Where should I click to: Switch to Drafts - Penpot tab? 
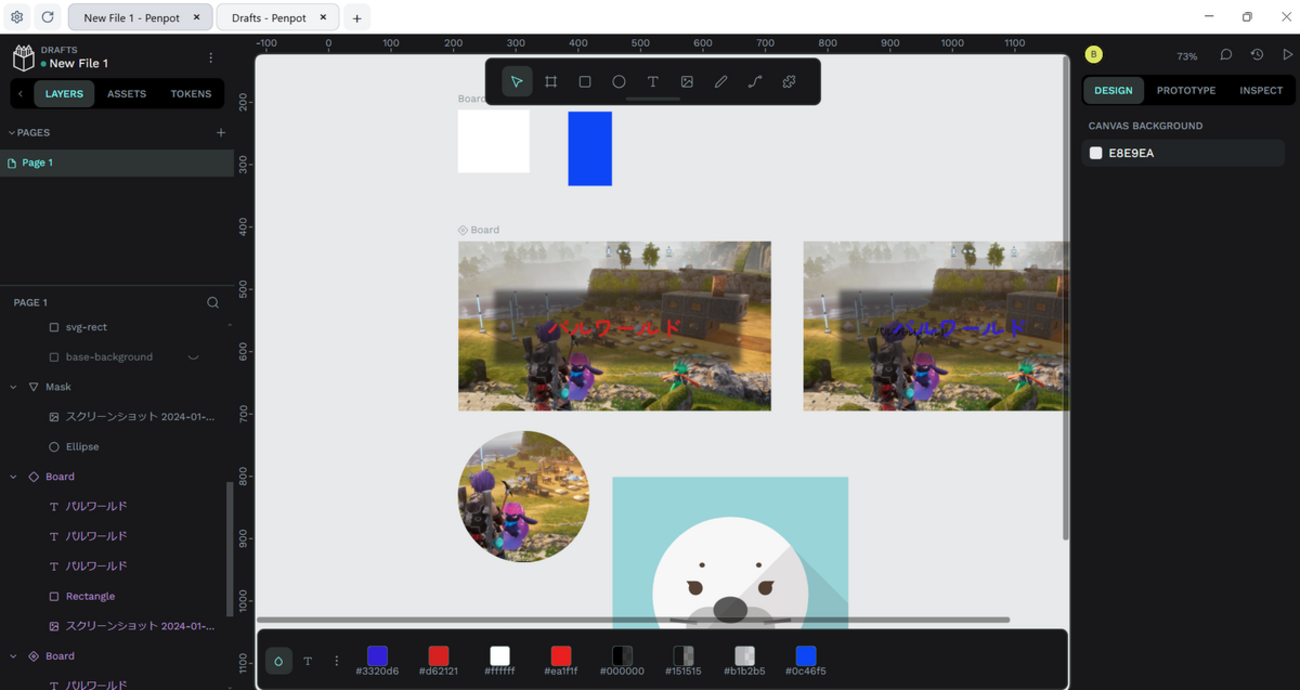click(x=269, y=18)
